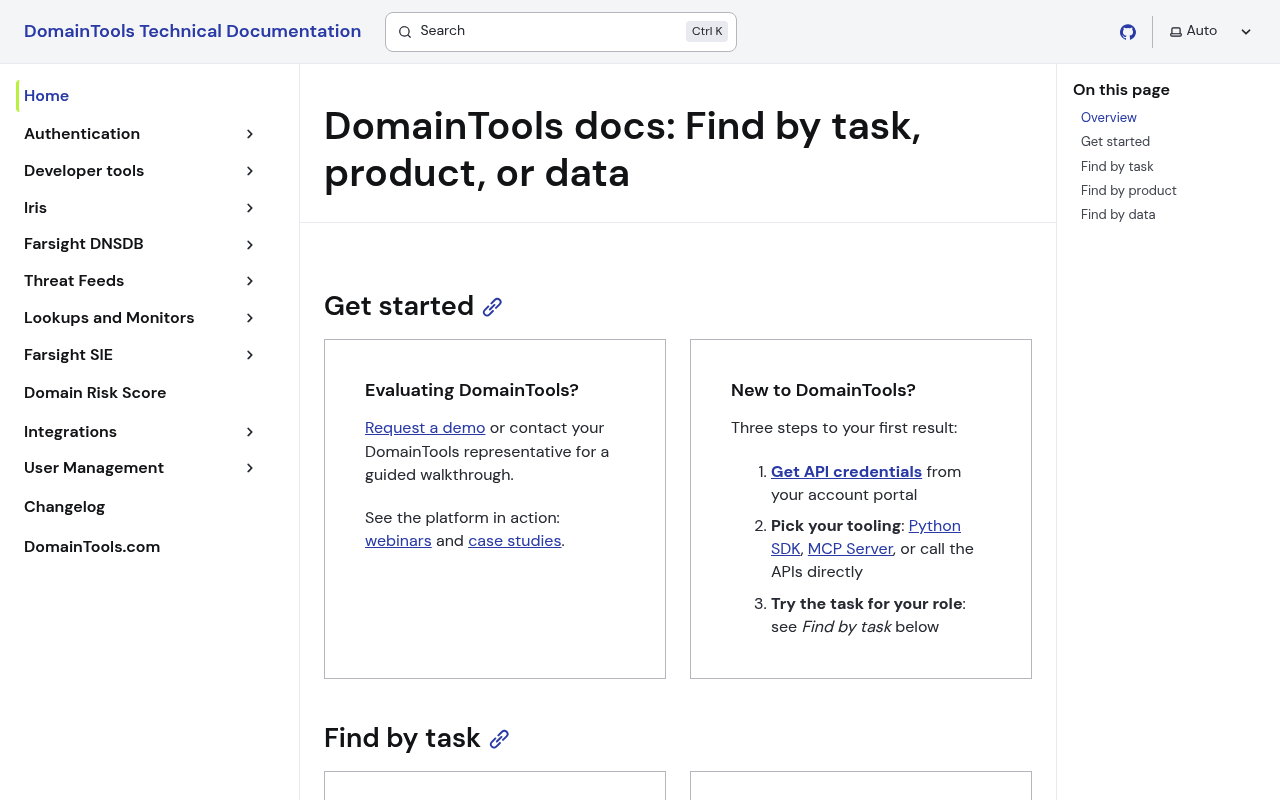Click the main page title heading
The image size is (1280, 800).
pos(622,149)
